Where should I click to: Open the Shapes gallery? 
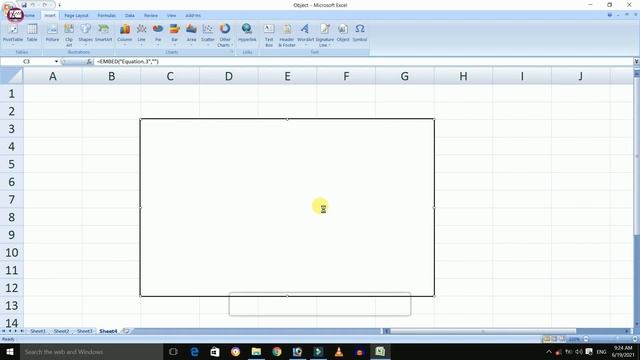pyautogui.click(x=85, y=35)
